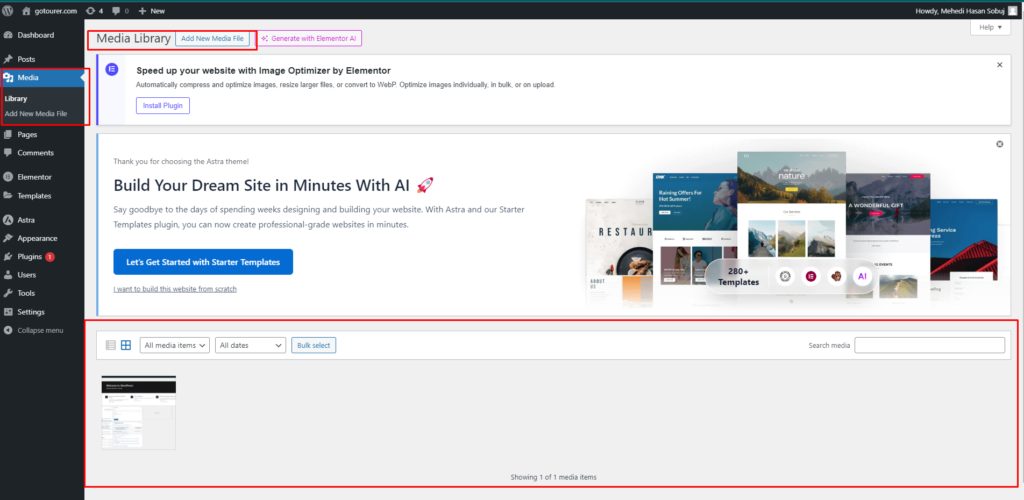
Task: Open the All media items dropdown
Action: click(x=174, y=345)
